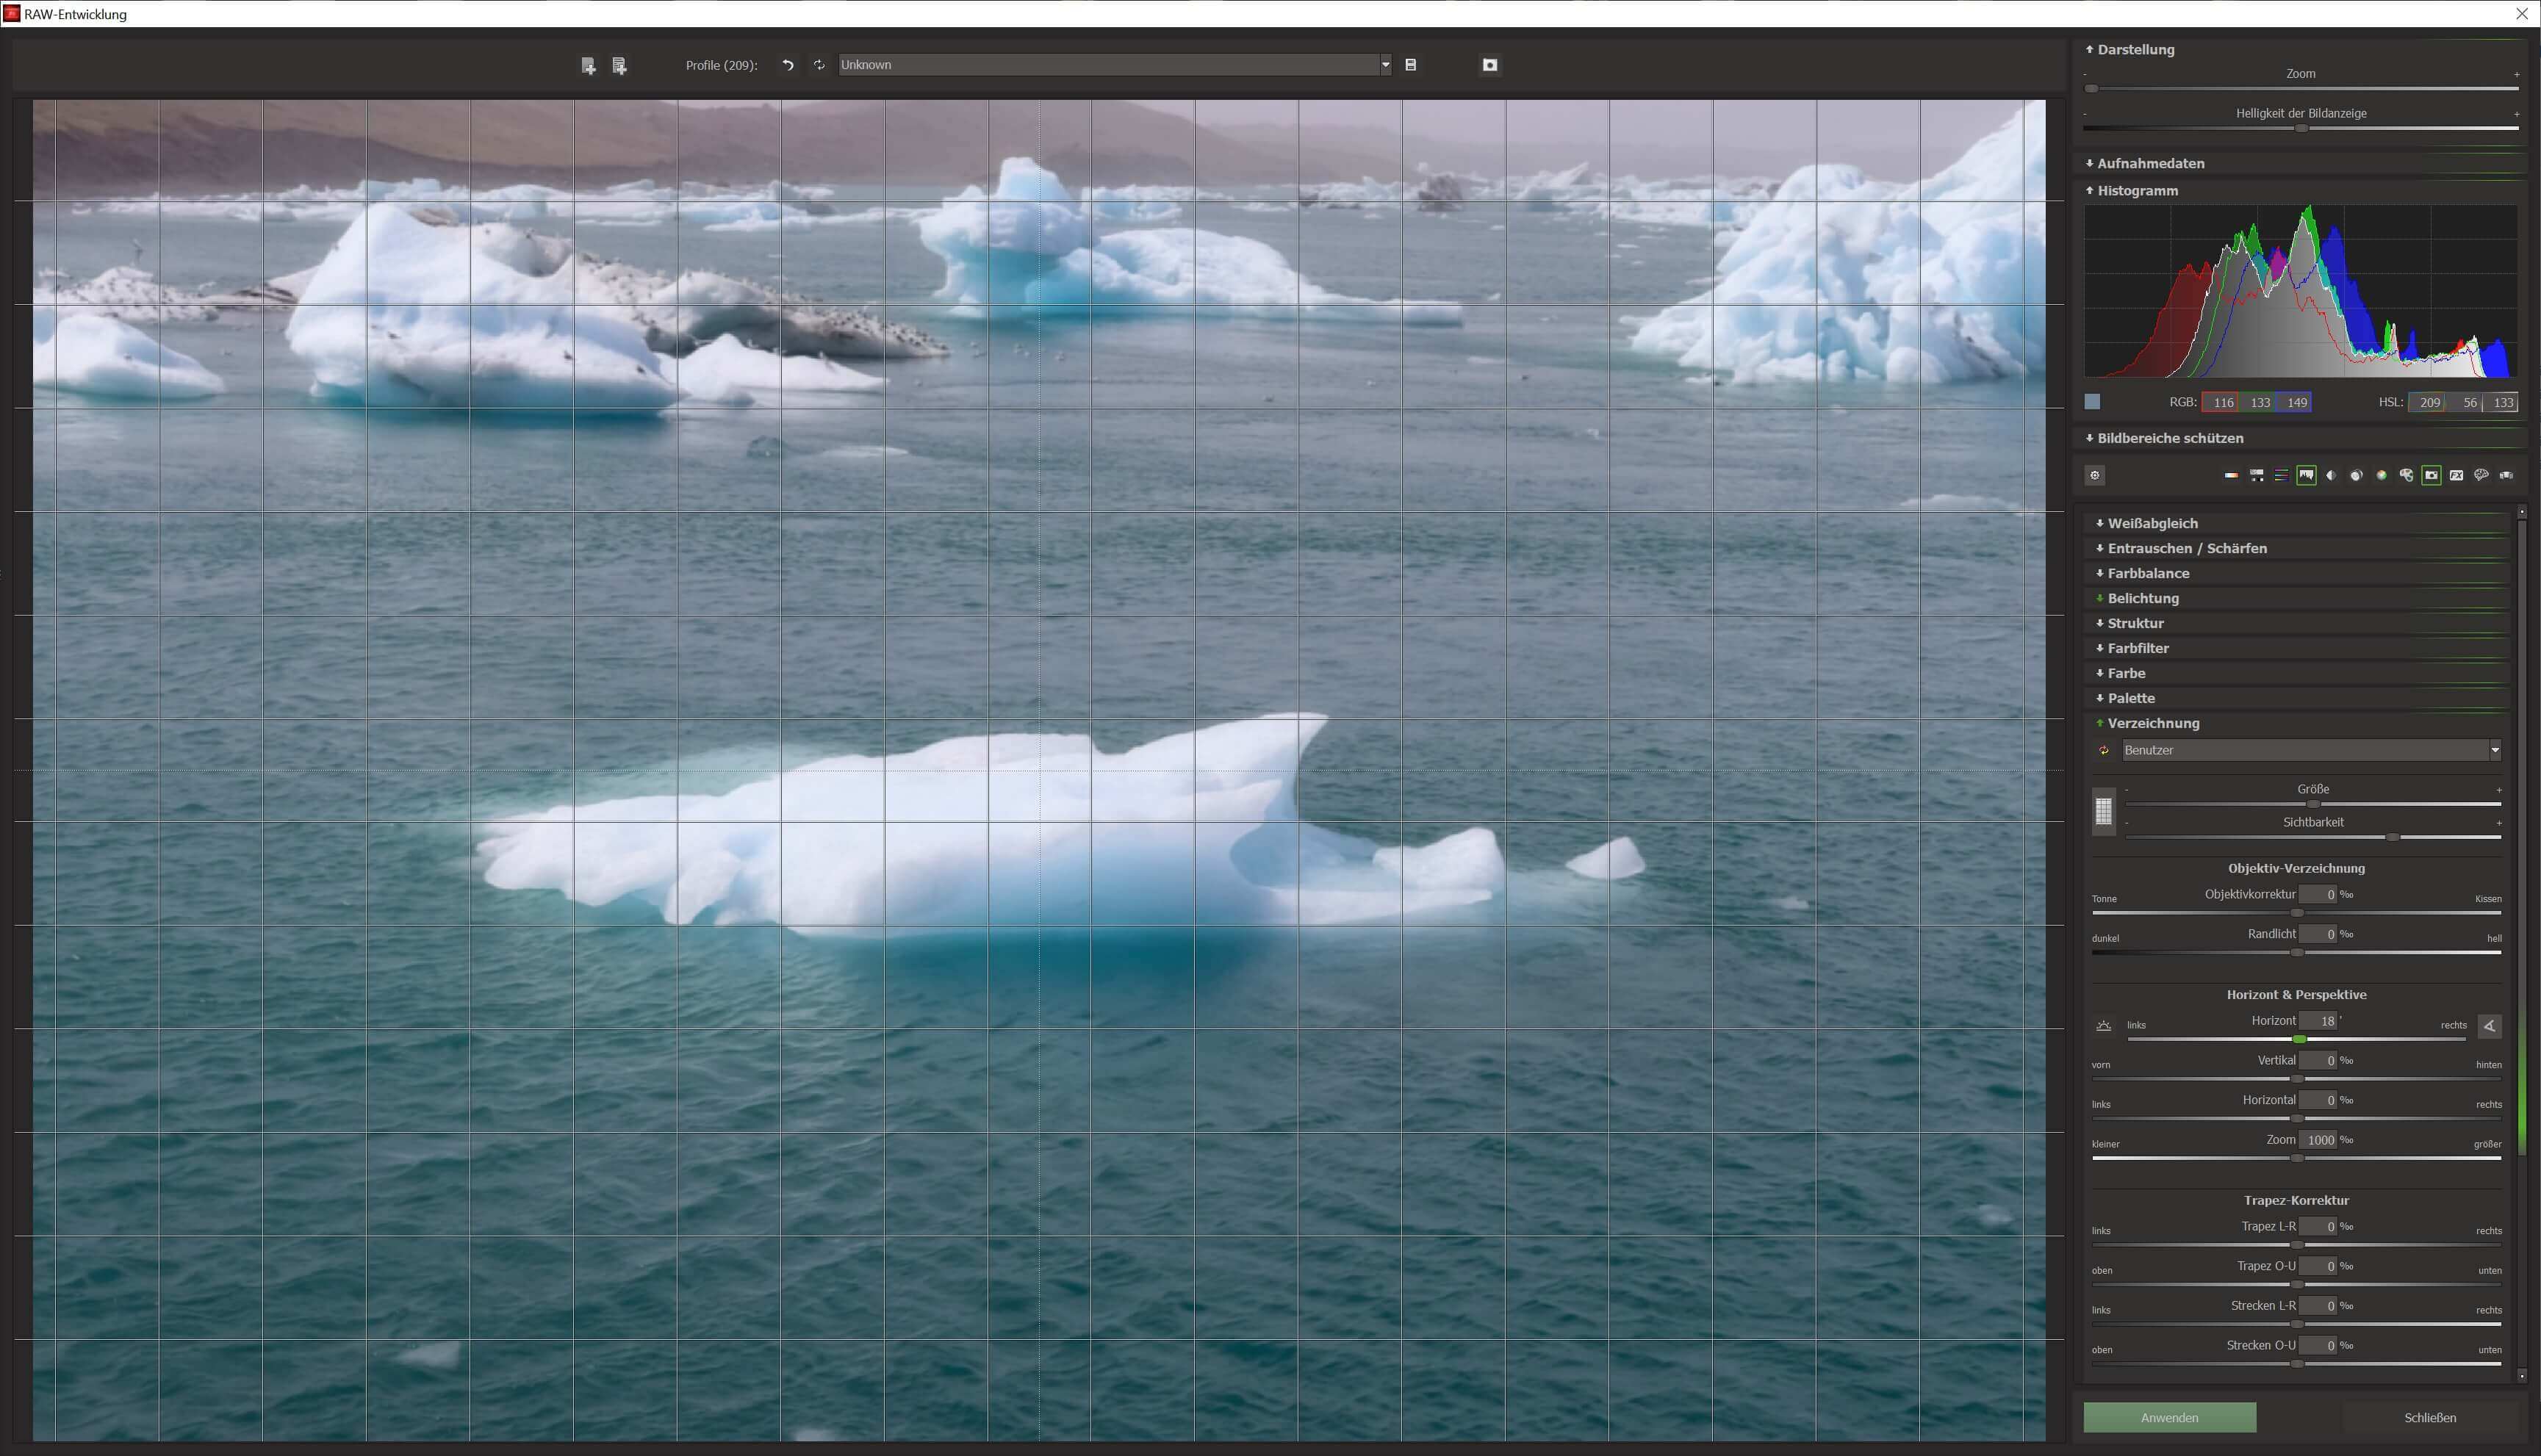Click the undo arrow beside the Profile label
The image size is (2541, 1456).
788,65
